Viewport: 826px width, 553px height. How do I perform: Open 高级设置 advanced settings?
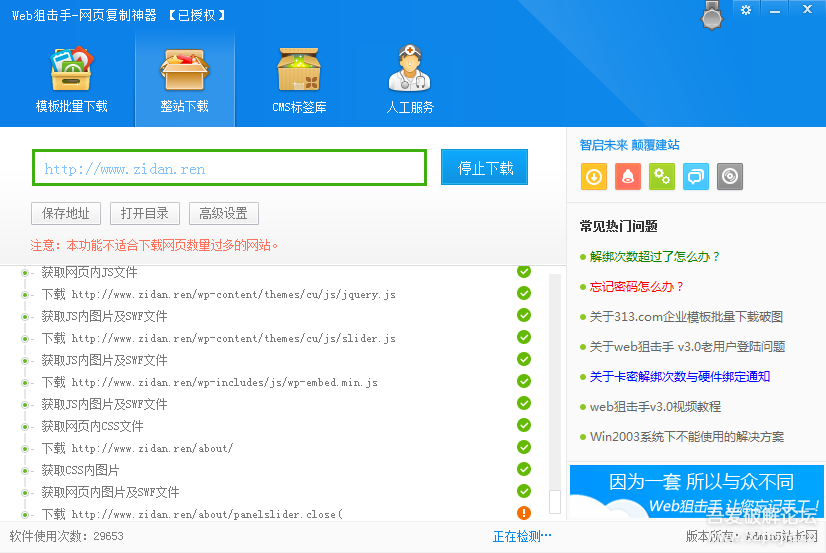(x=223, y=213)
